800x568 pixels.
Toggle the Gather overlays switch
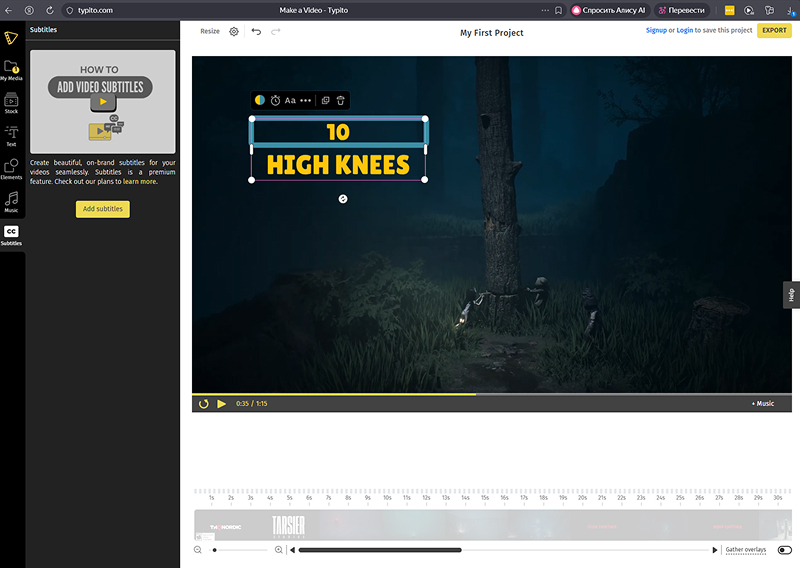(785, 550)
